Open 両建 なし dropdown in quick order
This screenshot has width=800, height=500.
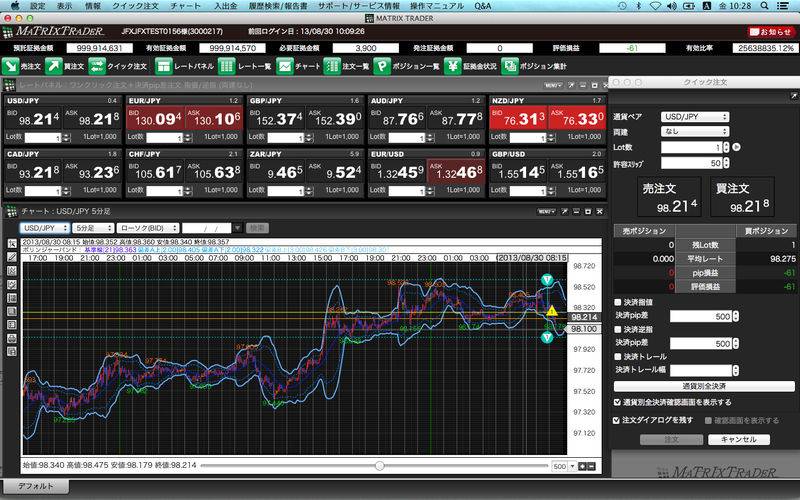coord(695,132)
